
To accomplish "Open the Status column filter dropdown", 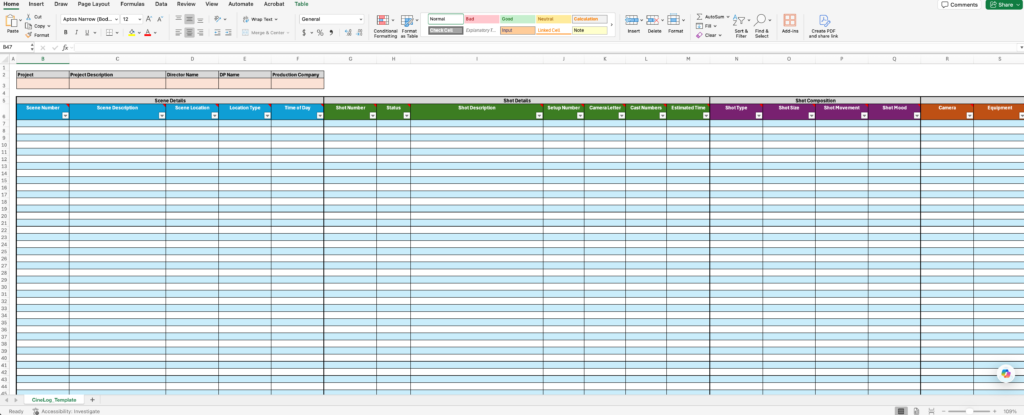I will [x=406, y=115].
